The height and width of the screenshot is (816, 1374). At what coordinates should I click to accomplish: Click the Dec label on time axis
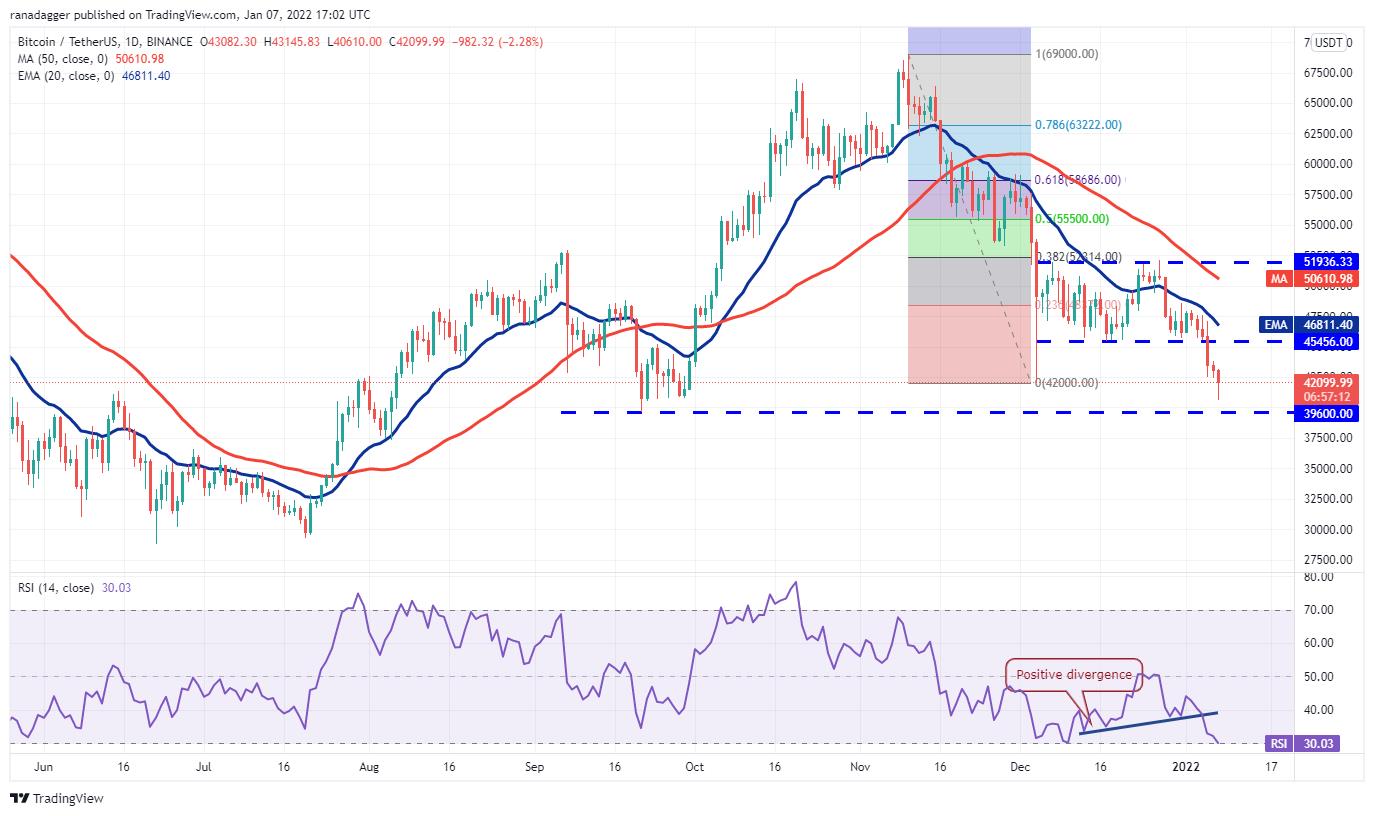tap(1019, 767)
